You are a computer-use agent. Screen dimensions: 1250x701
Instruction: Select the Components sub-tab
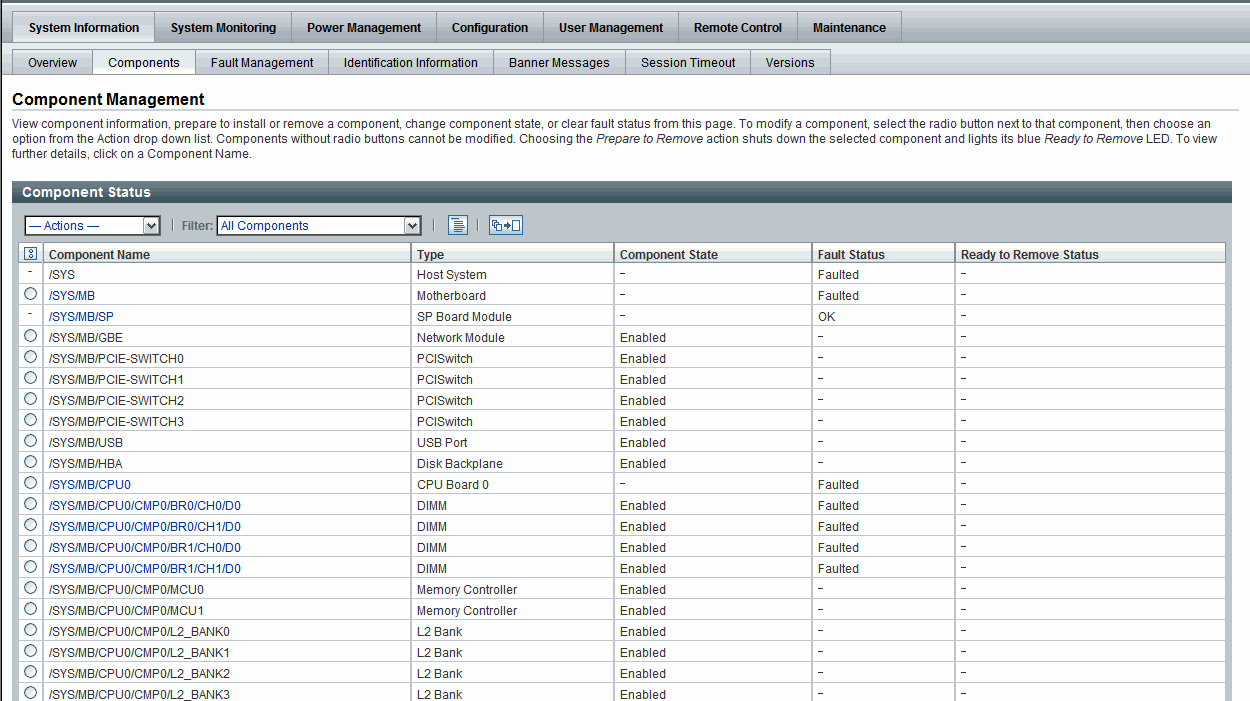coord(144,62)
